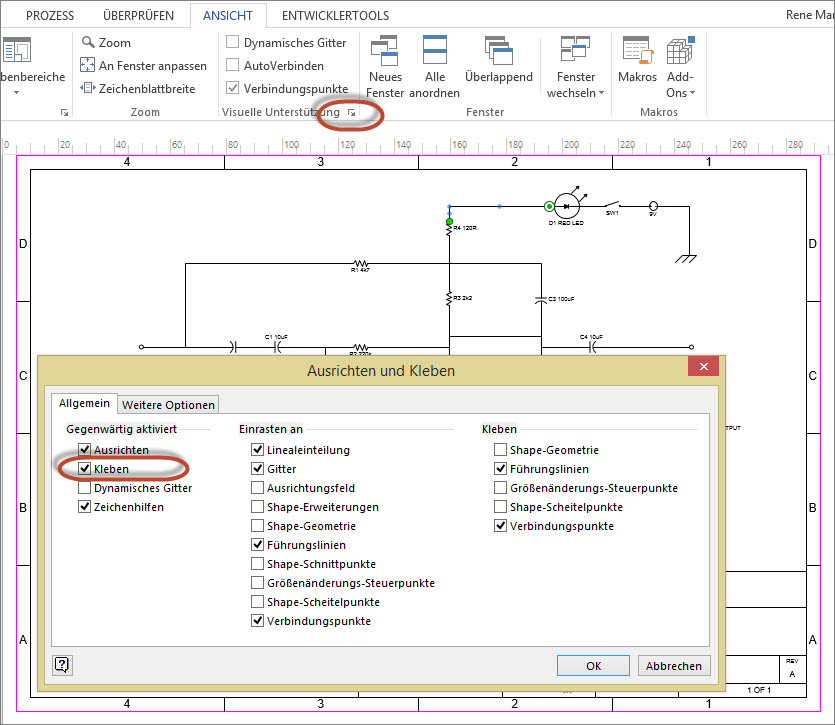Expand Fenster wechseln dropdown
Viewport: 835px width, 725px height.
click(576, 93)
